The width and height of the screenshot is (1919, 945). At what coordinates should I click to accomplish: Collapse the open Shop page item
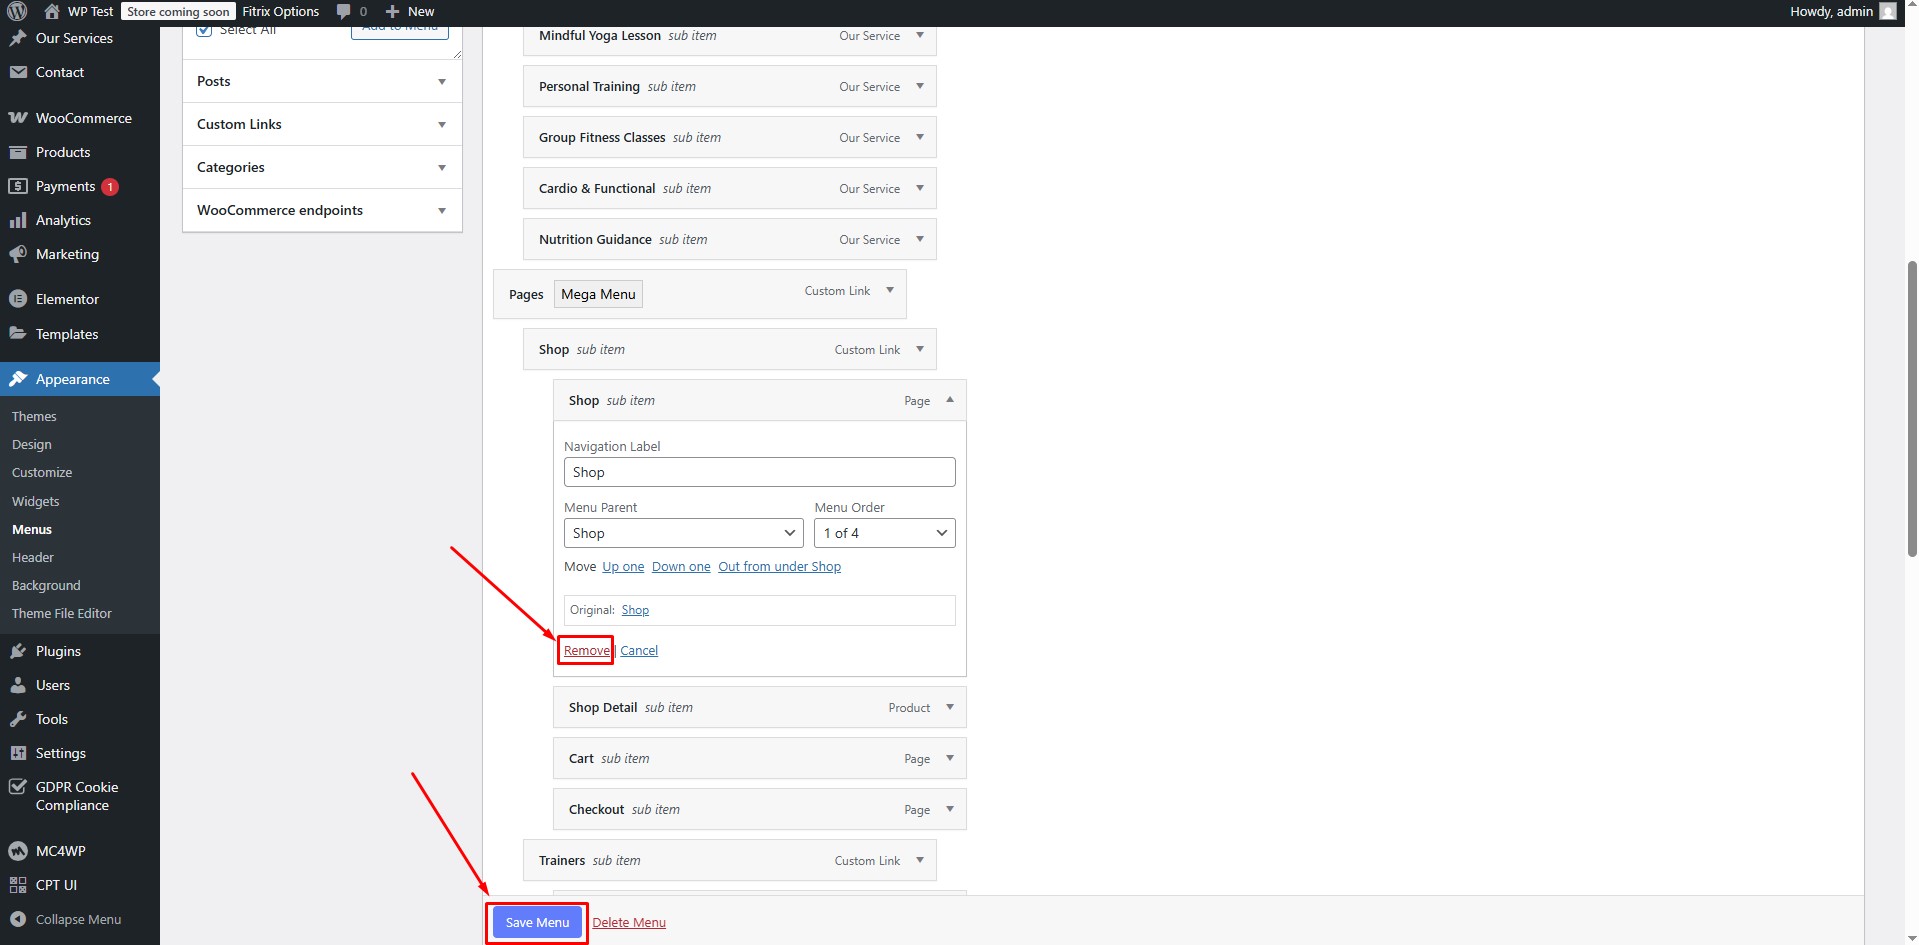click(x=949, y=400)
